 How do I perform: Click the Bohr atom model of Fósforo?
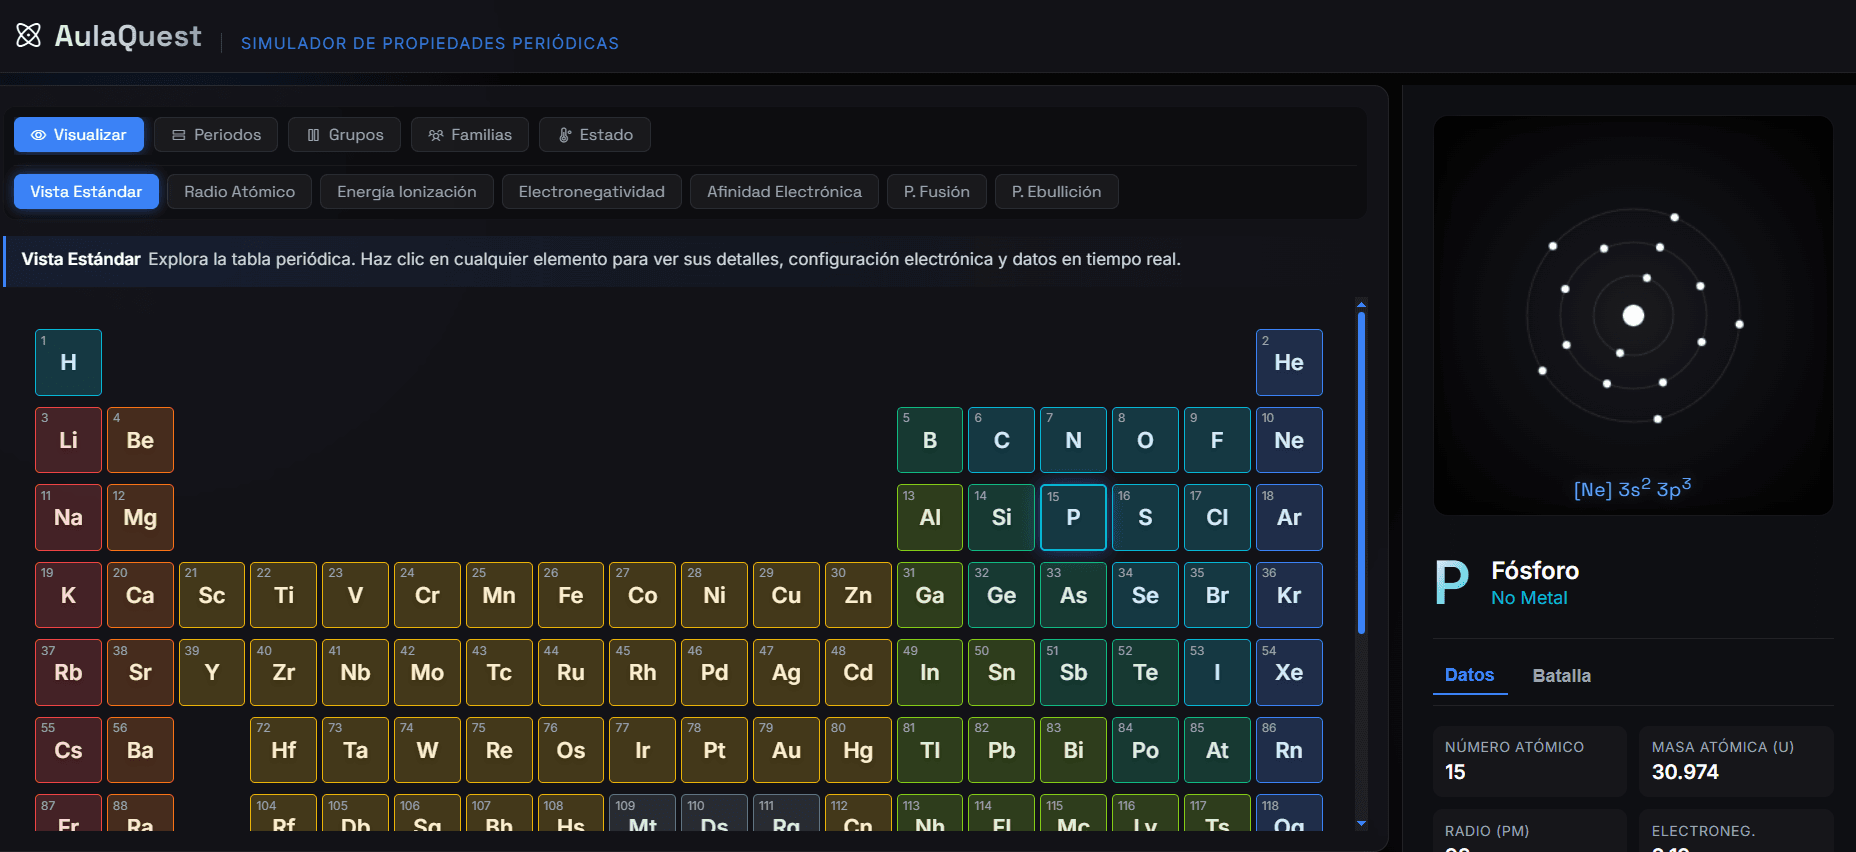pyautogui.click(x=1633, y=316)
